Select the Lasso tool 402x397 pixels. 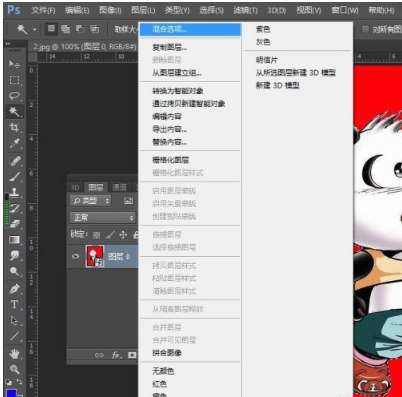(x=14, y=96)
